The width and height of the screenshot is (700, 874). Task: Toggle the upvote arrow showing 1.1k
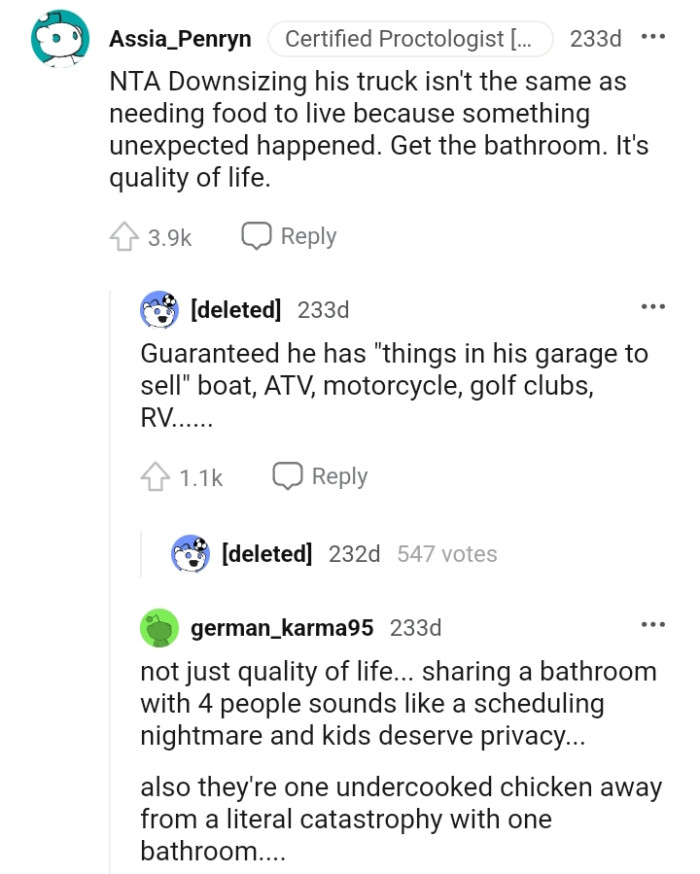click(155, 476)
